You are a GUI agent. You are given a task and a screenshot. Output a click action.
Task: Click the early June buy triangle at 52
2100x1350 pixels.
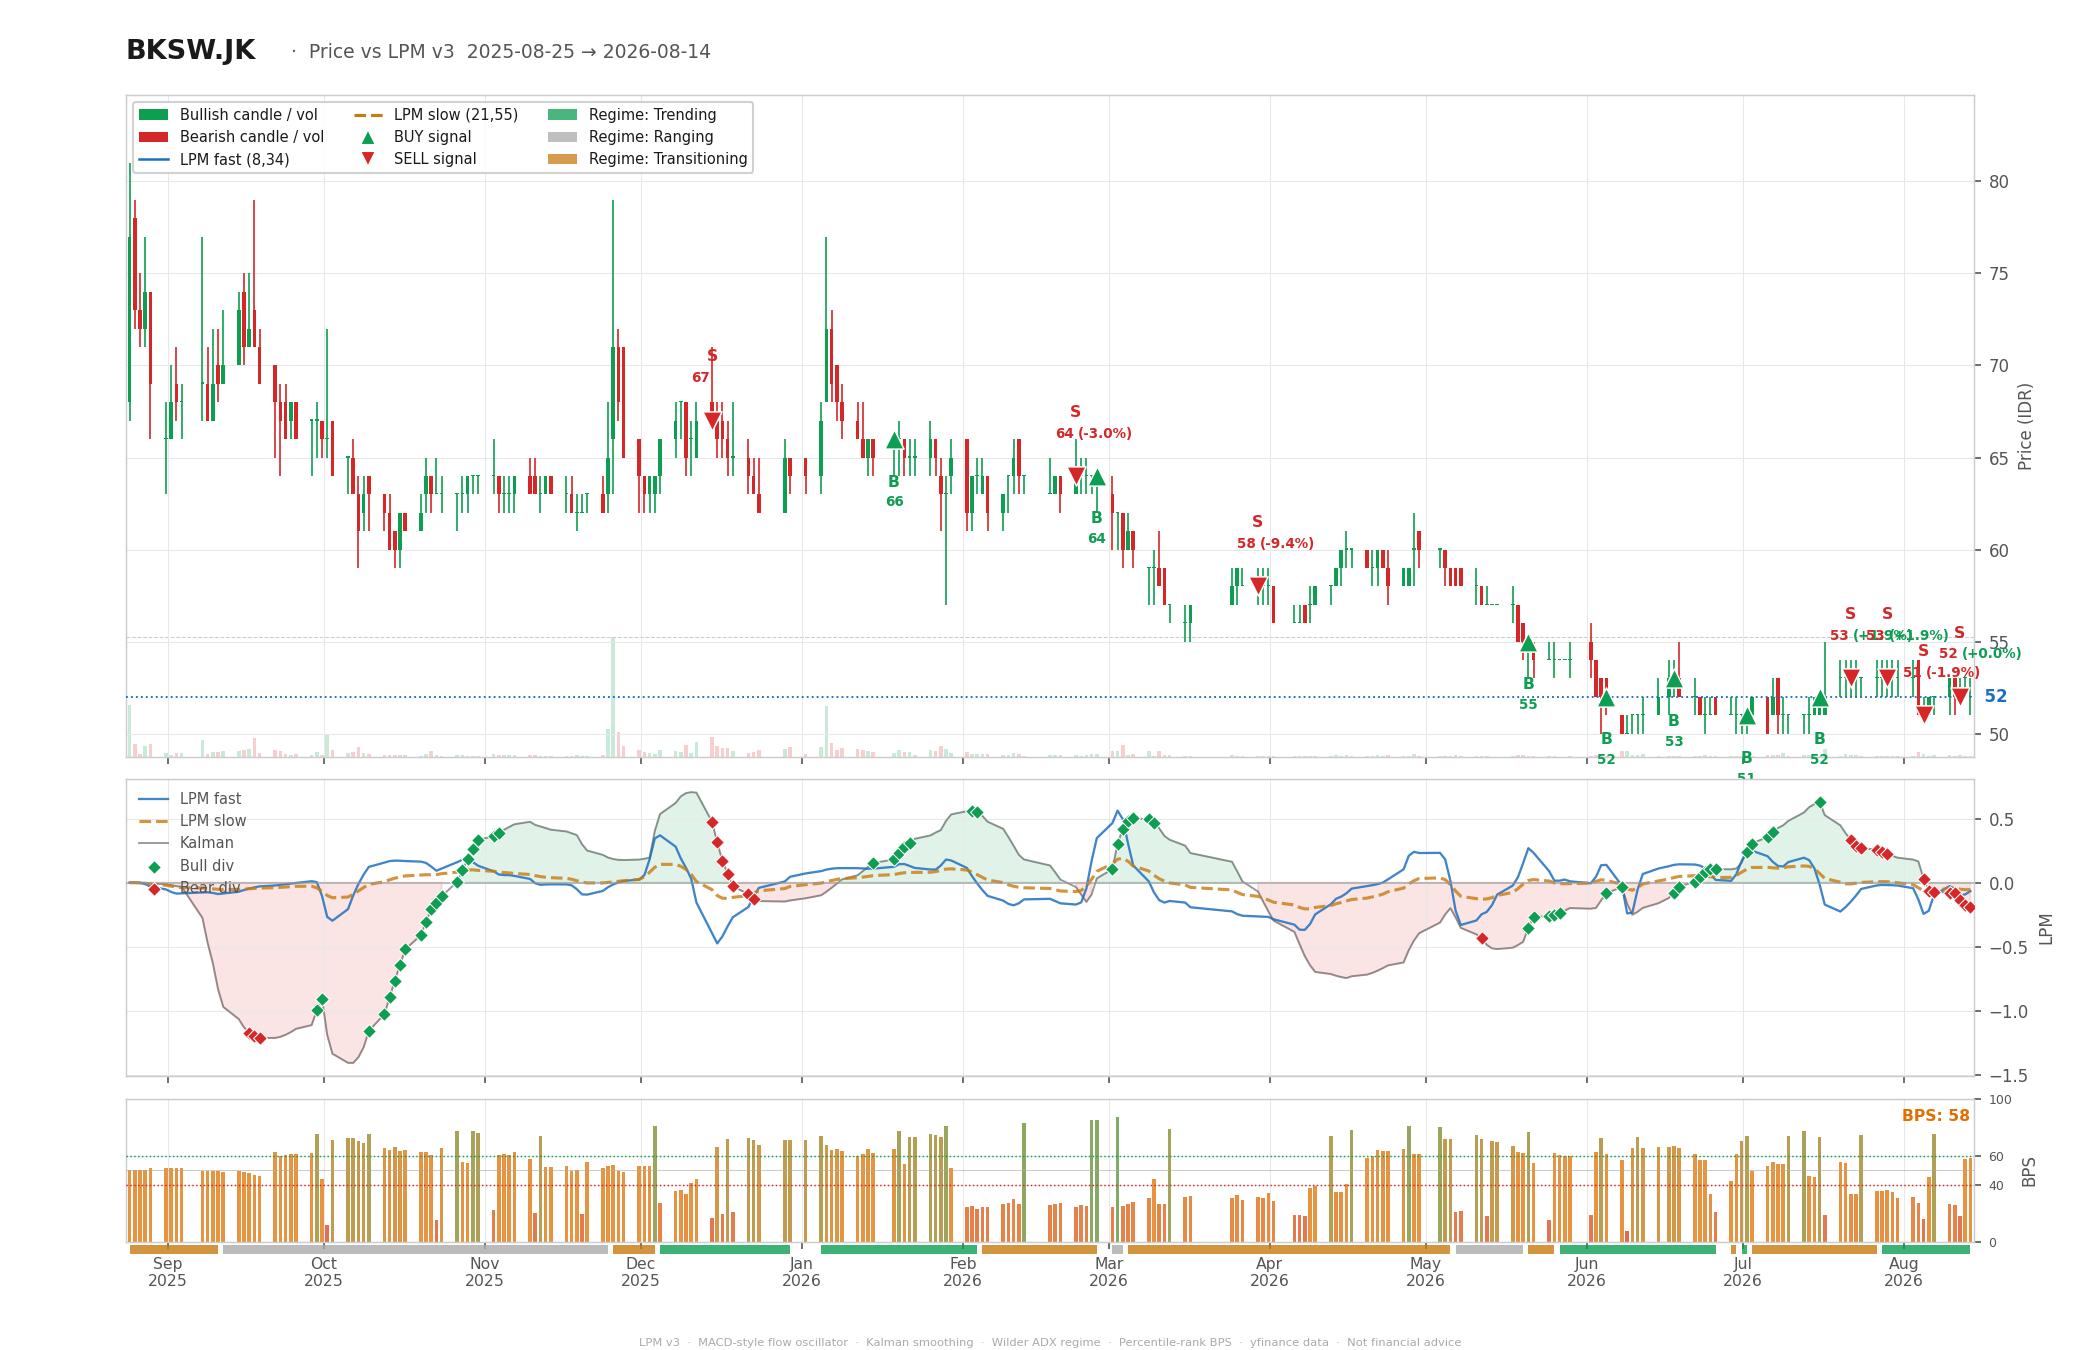point(1606,698)
